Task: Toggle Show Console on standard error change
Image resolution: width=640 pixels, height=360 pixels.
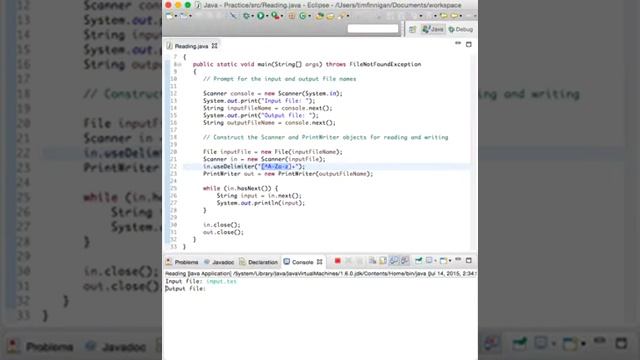Action: pos(405,261)
